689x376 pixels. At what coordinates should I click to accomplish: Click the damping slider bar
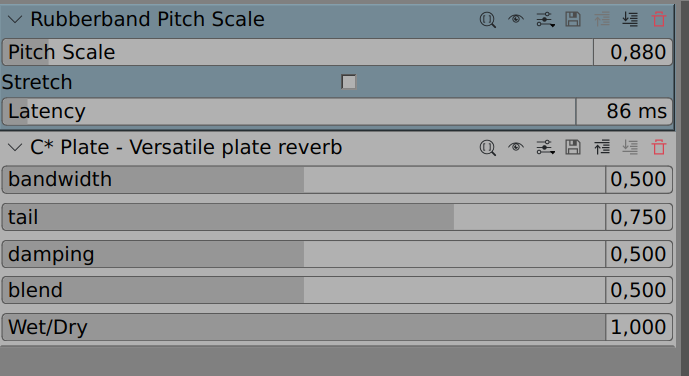click(304, 254)
